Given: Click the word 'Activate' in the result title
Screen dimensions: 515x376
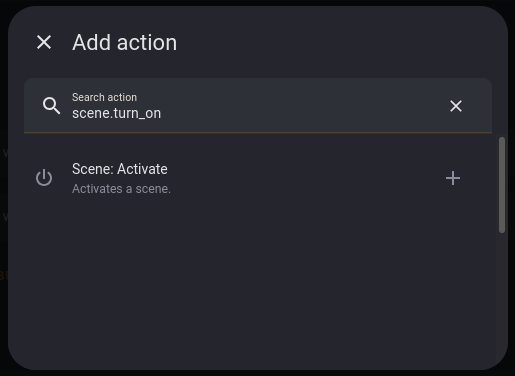Looking at the screenshot, I should tap(142, 169).
